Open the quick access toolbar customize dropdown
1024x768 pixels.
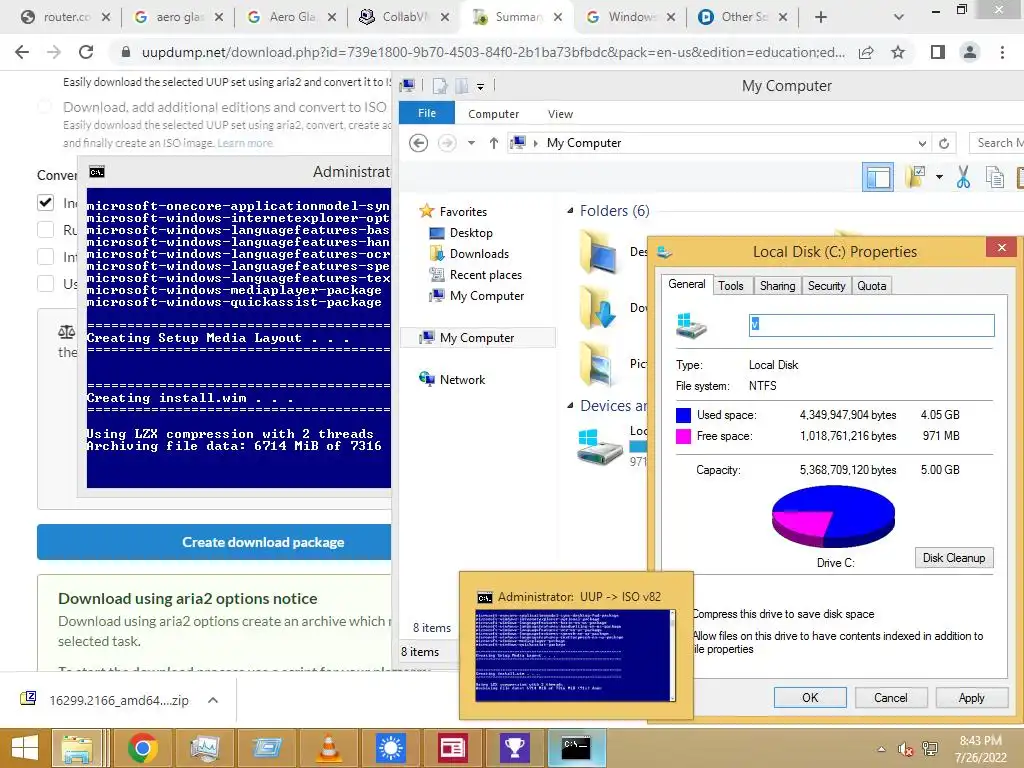pyautogui.click(x=480, y=86)
